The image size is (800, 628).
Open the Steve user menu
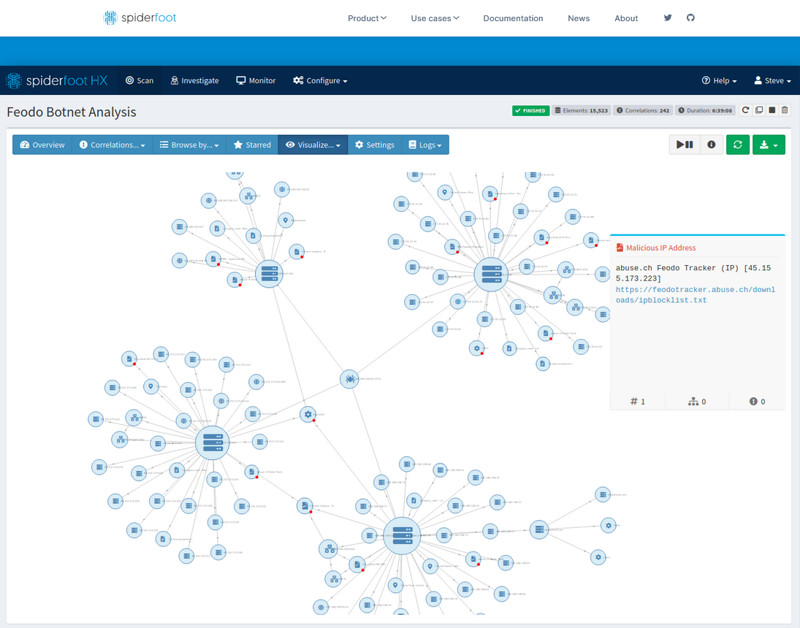pyautogui.click(x=772, y=81)
